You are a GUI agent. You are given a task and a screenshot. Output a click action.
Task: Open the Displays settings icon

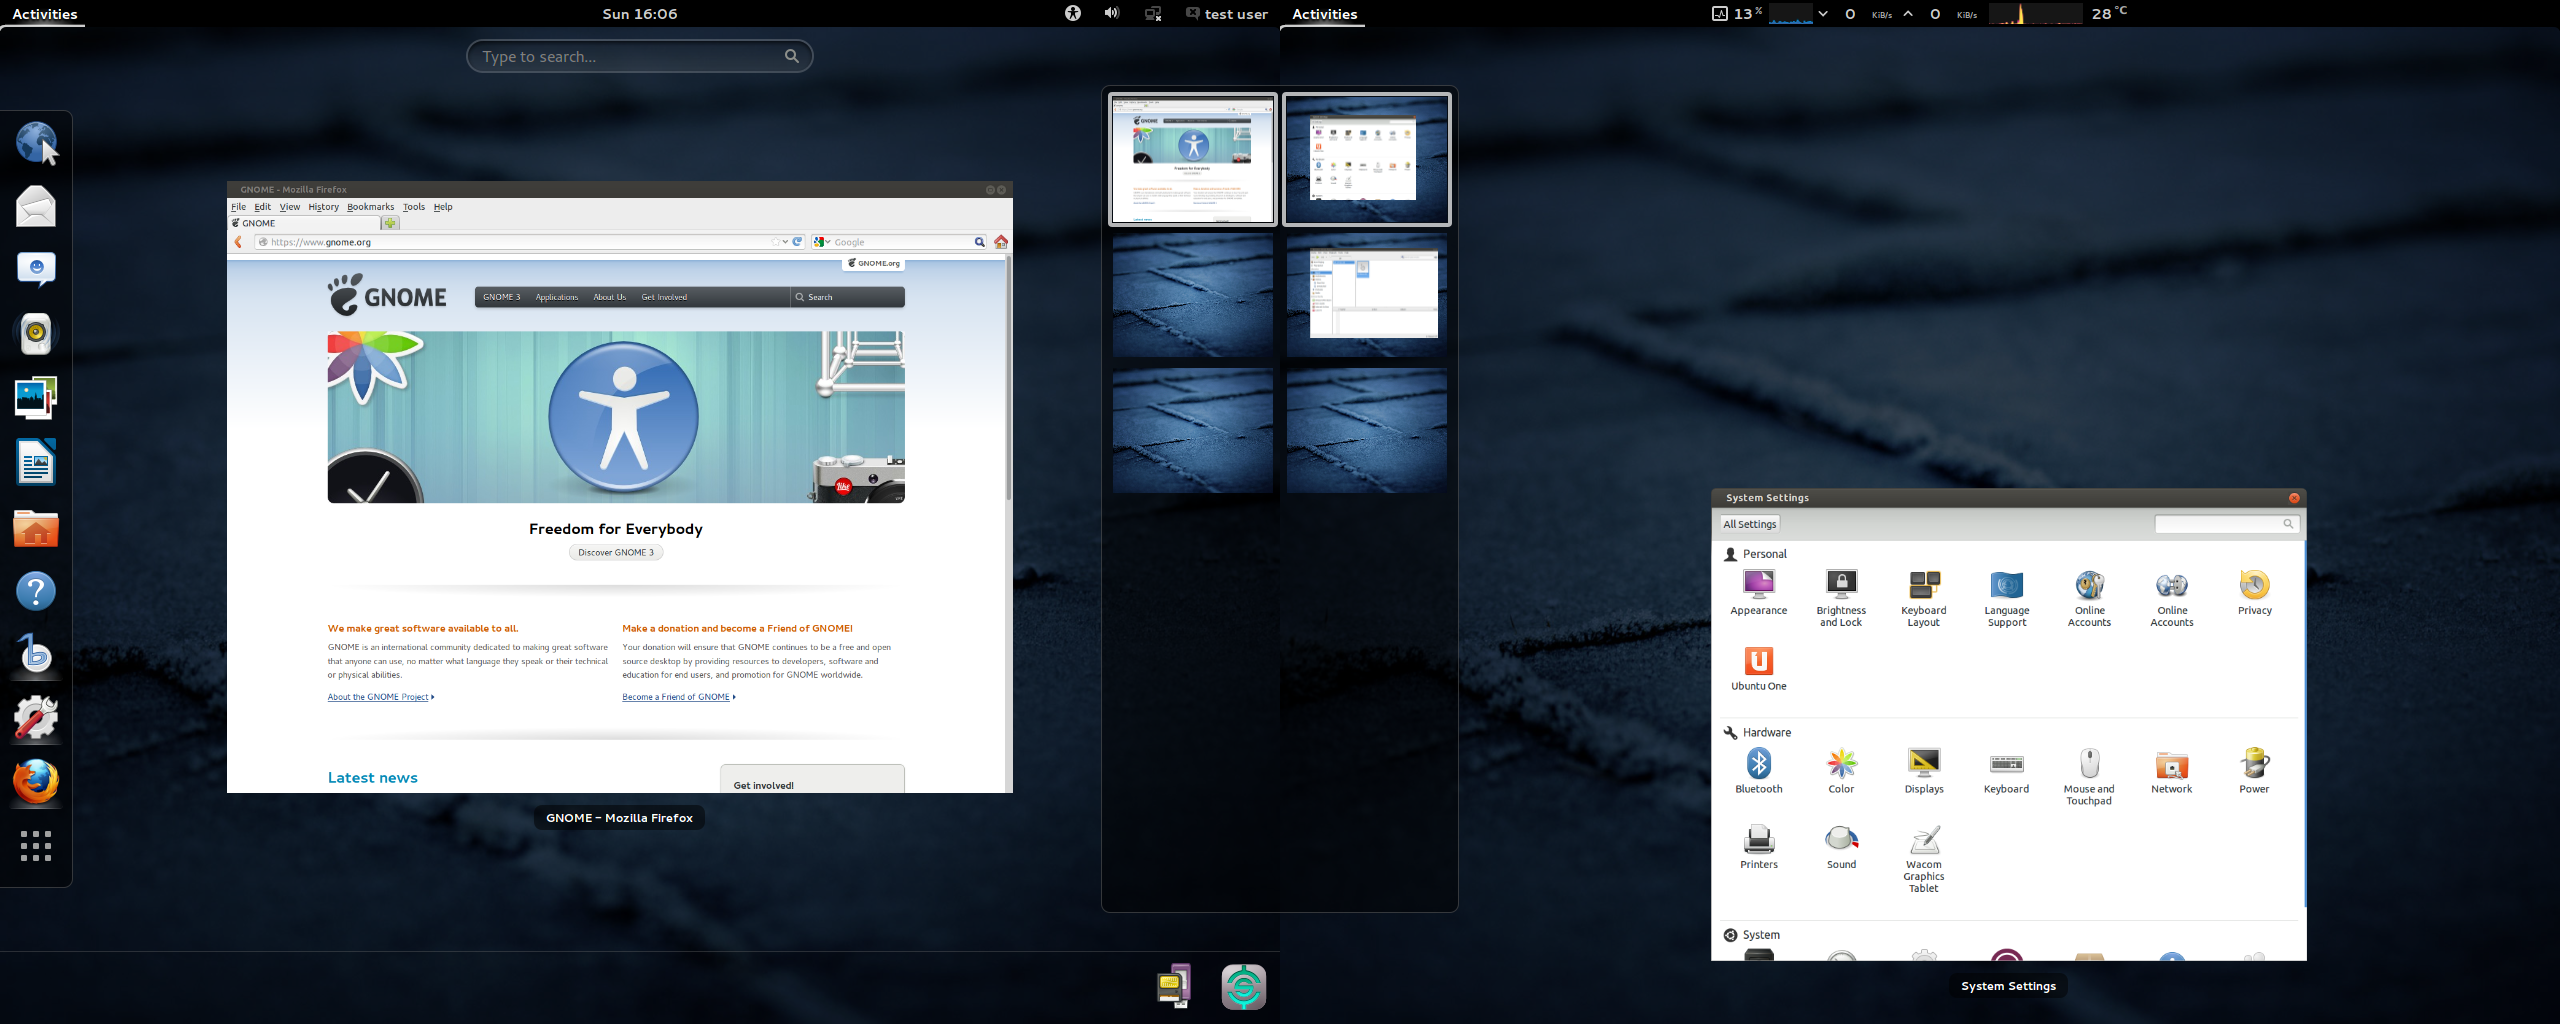pos(1923,766)
